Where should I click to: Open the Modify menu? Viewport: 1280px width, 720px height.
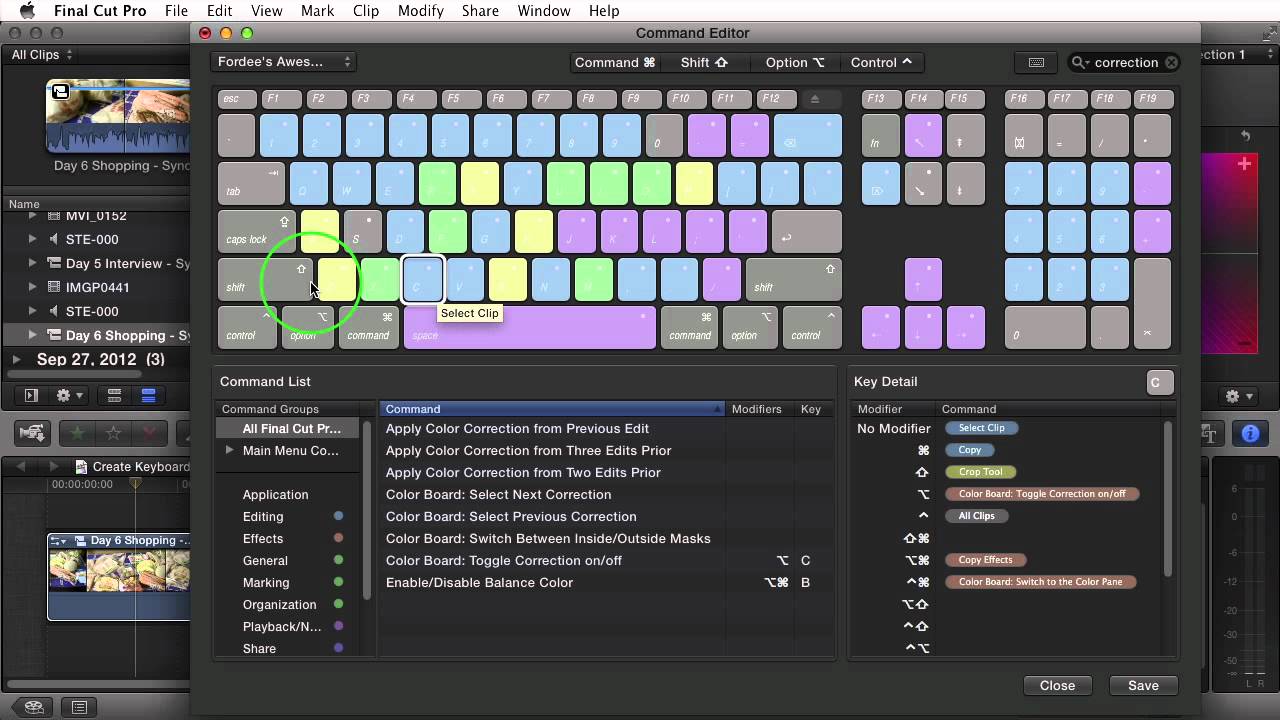point(420,11)
